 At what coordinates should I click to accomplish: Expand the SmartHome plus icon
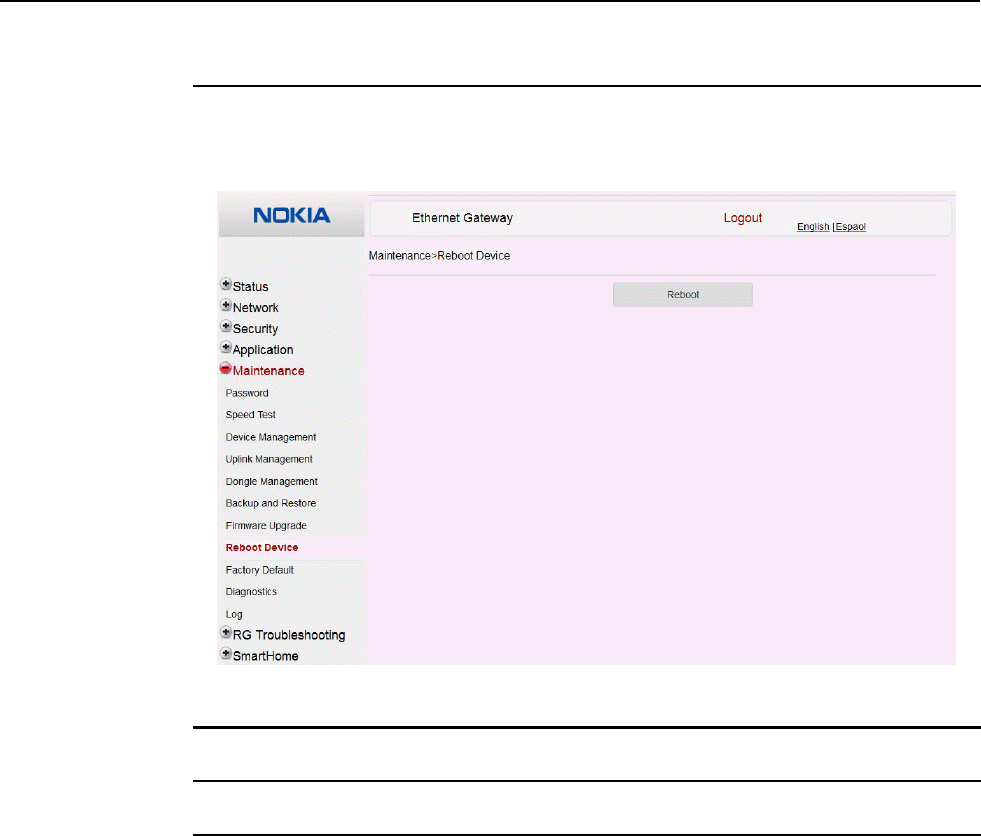[226, 654]
